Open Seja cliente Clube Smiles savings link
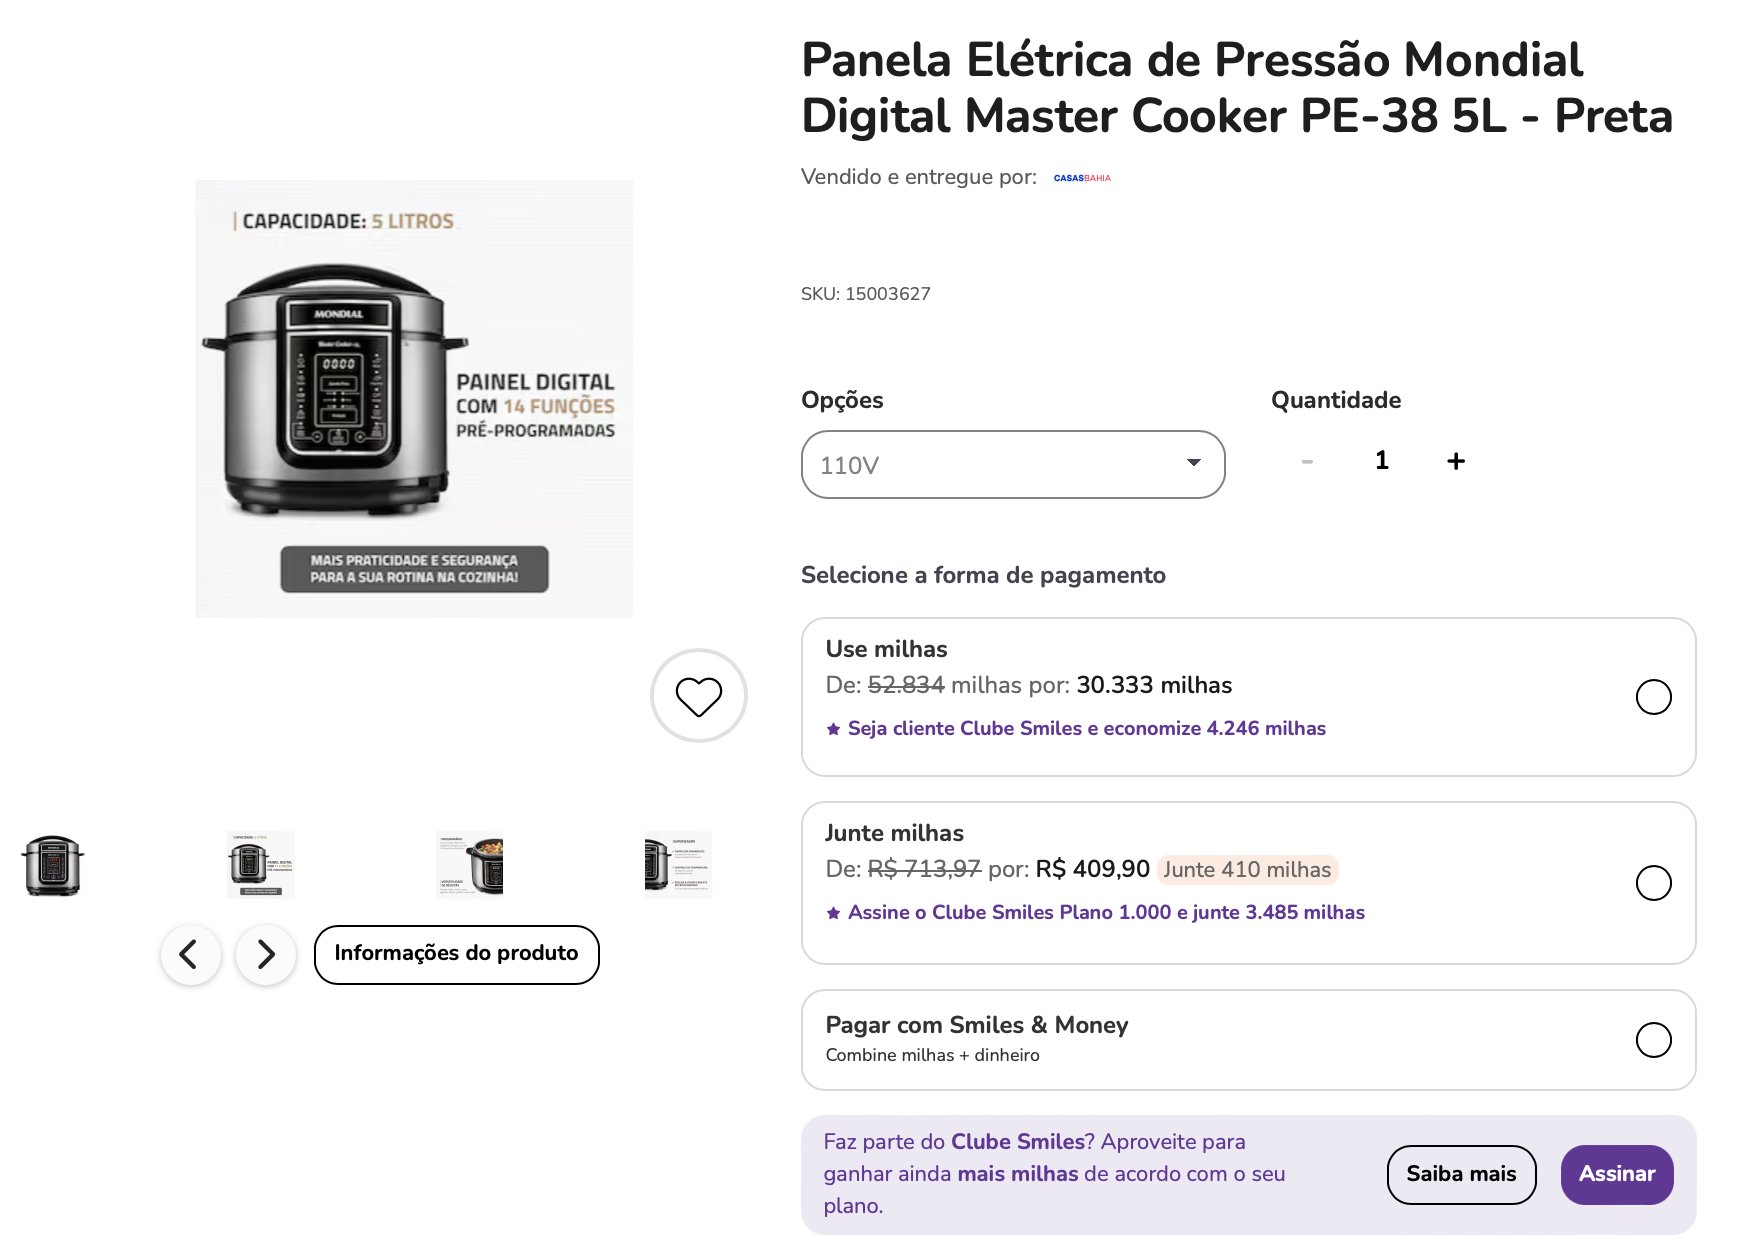The height and width of the screenshot is (1246, 1740). pos(1087,729)
